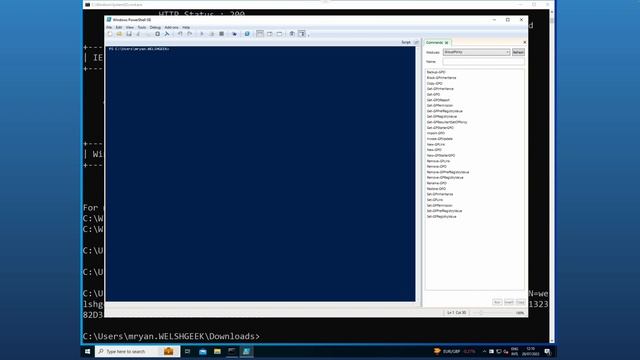Select Backup-GPO in the commands list
Screen dimensions: 640x360
[436, 72]
